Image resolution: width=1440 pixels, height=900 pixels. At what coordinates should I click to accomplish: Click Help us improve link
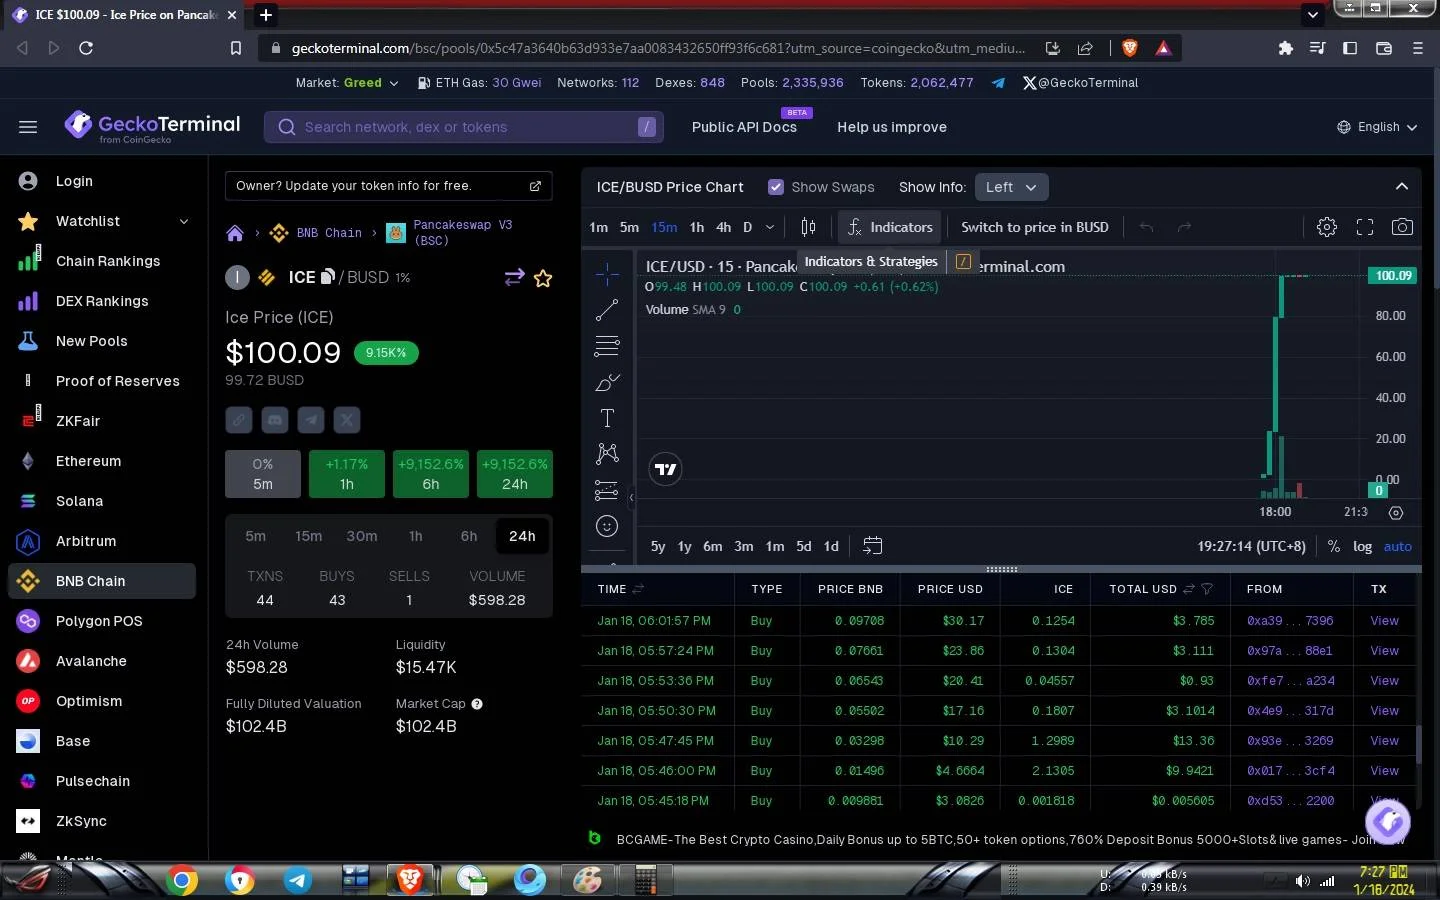click(892, 127)
